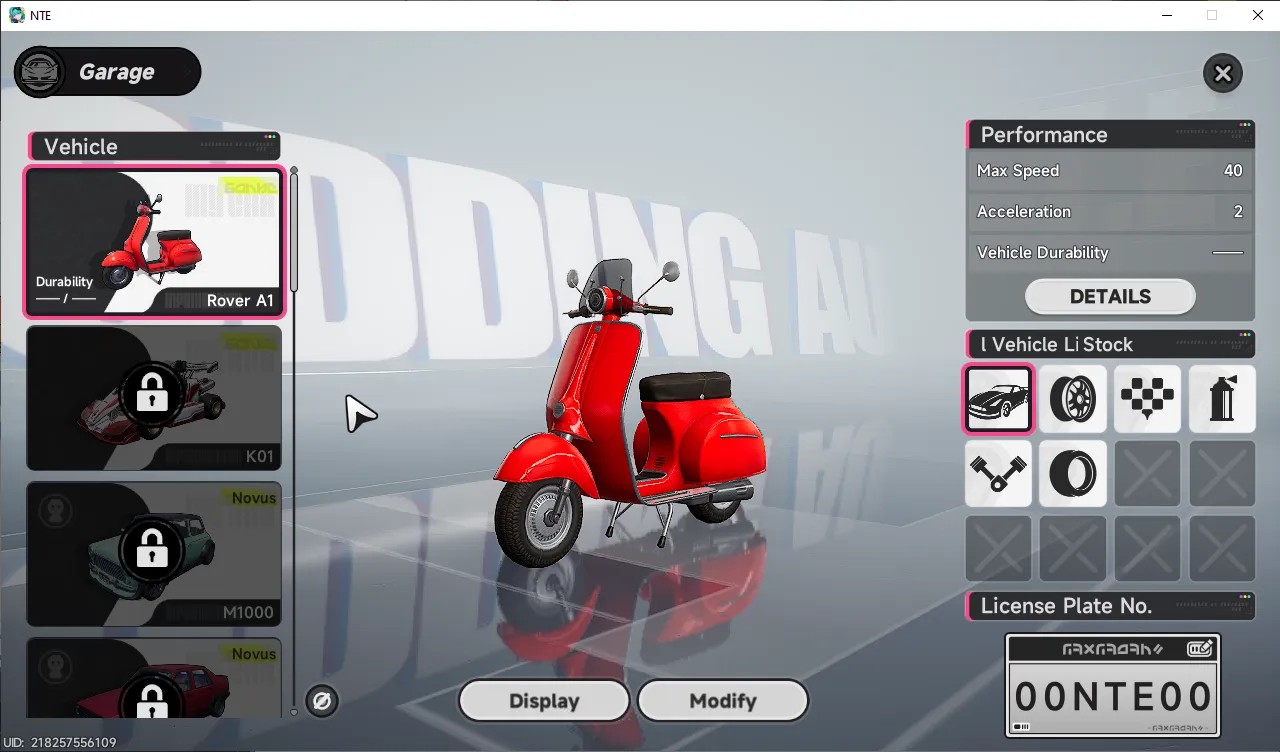1280x752 pixels.
Task: Click the Garage car emblem icon
Action: point(40,72)
